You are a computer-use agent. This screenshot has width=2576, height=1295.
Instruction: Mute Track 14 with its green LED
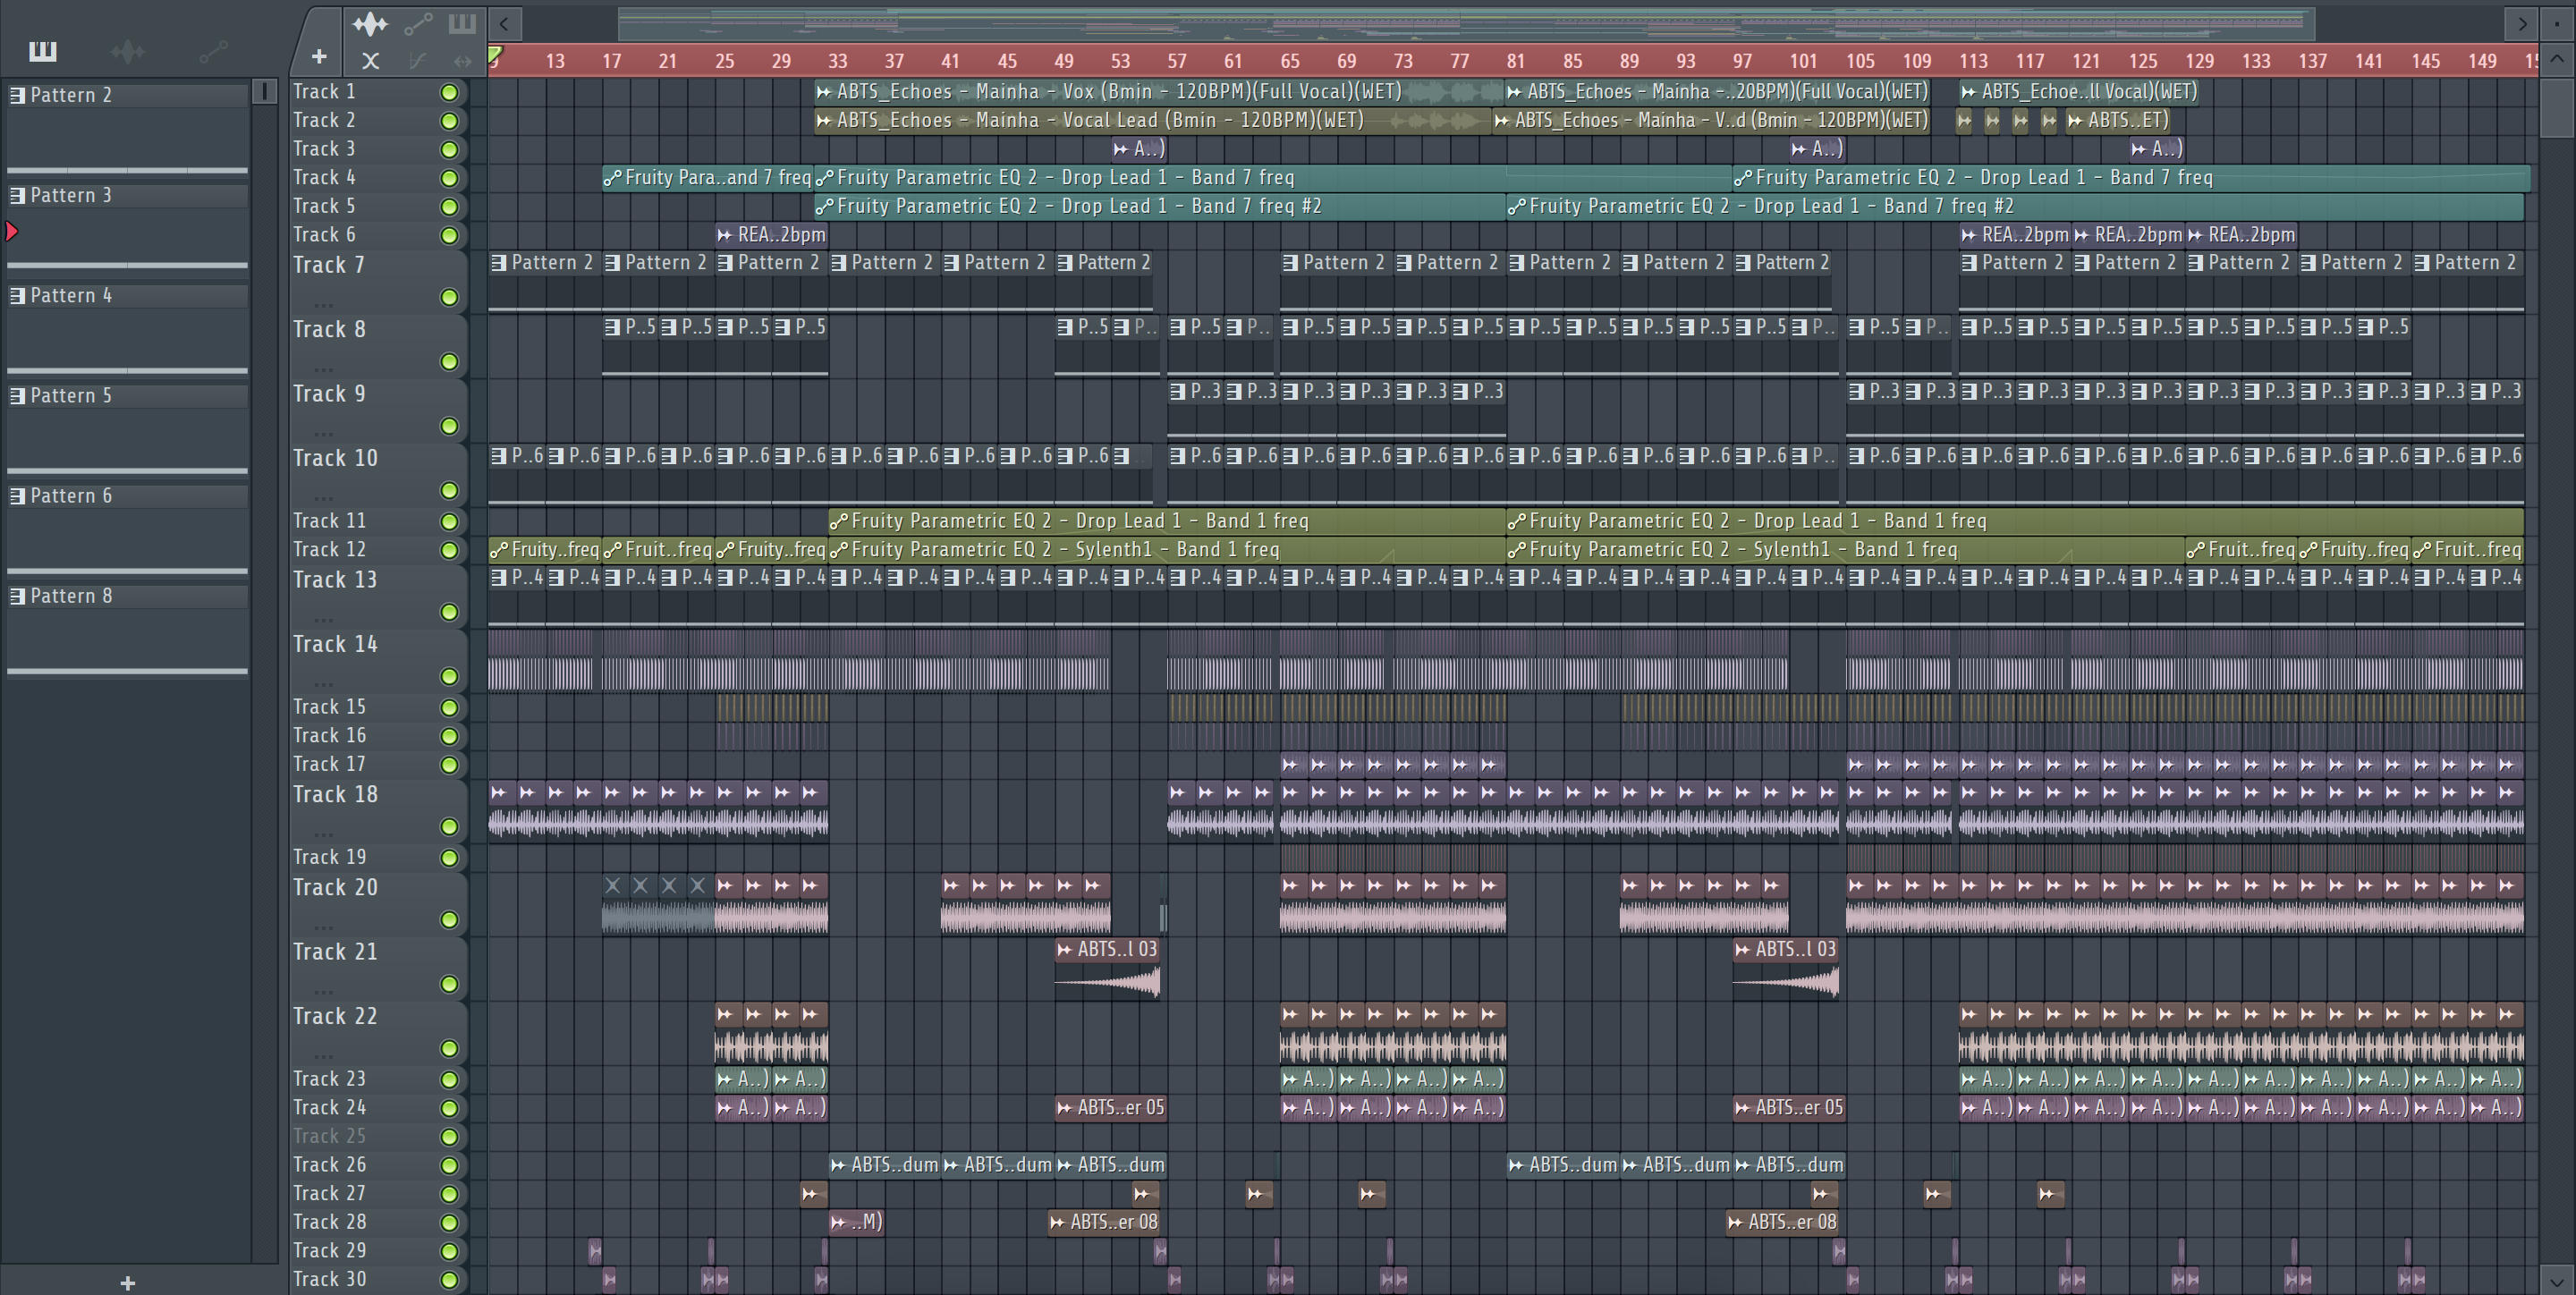point(449,677)
